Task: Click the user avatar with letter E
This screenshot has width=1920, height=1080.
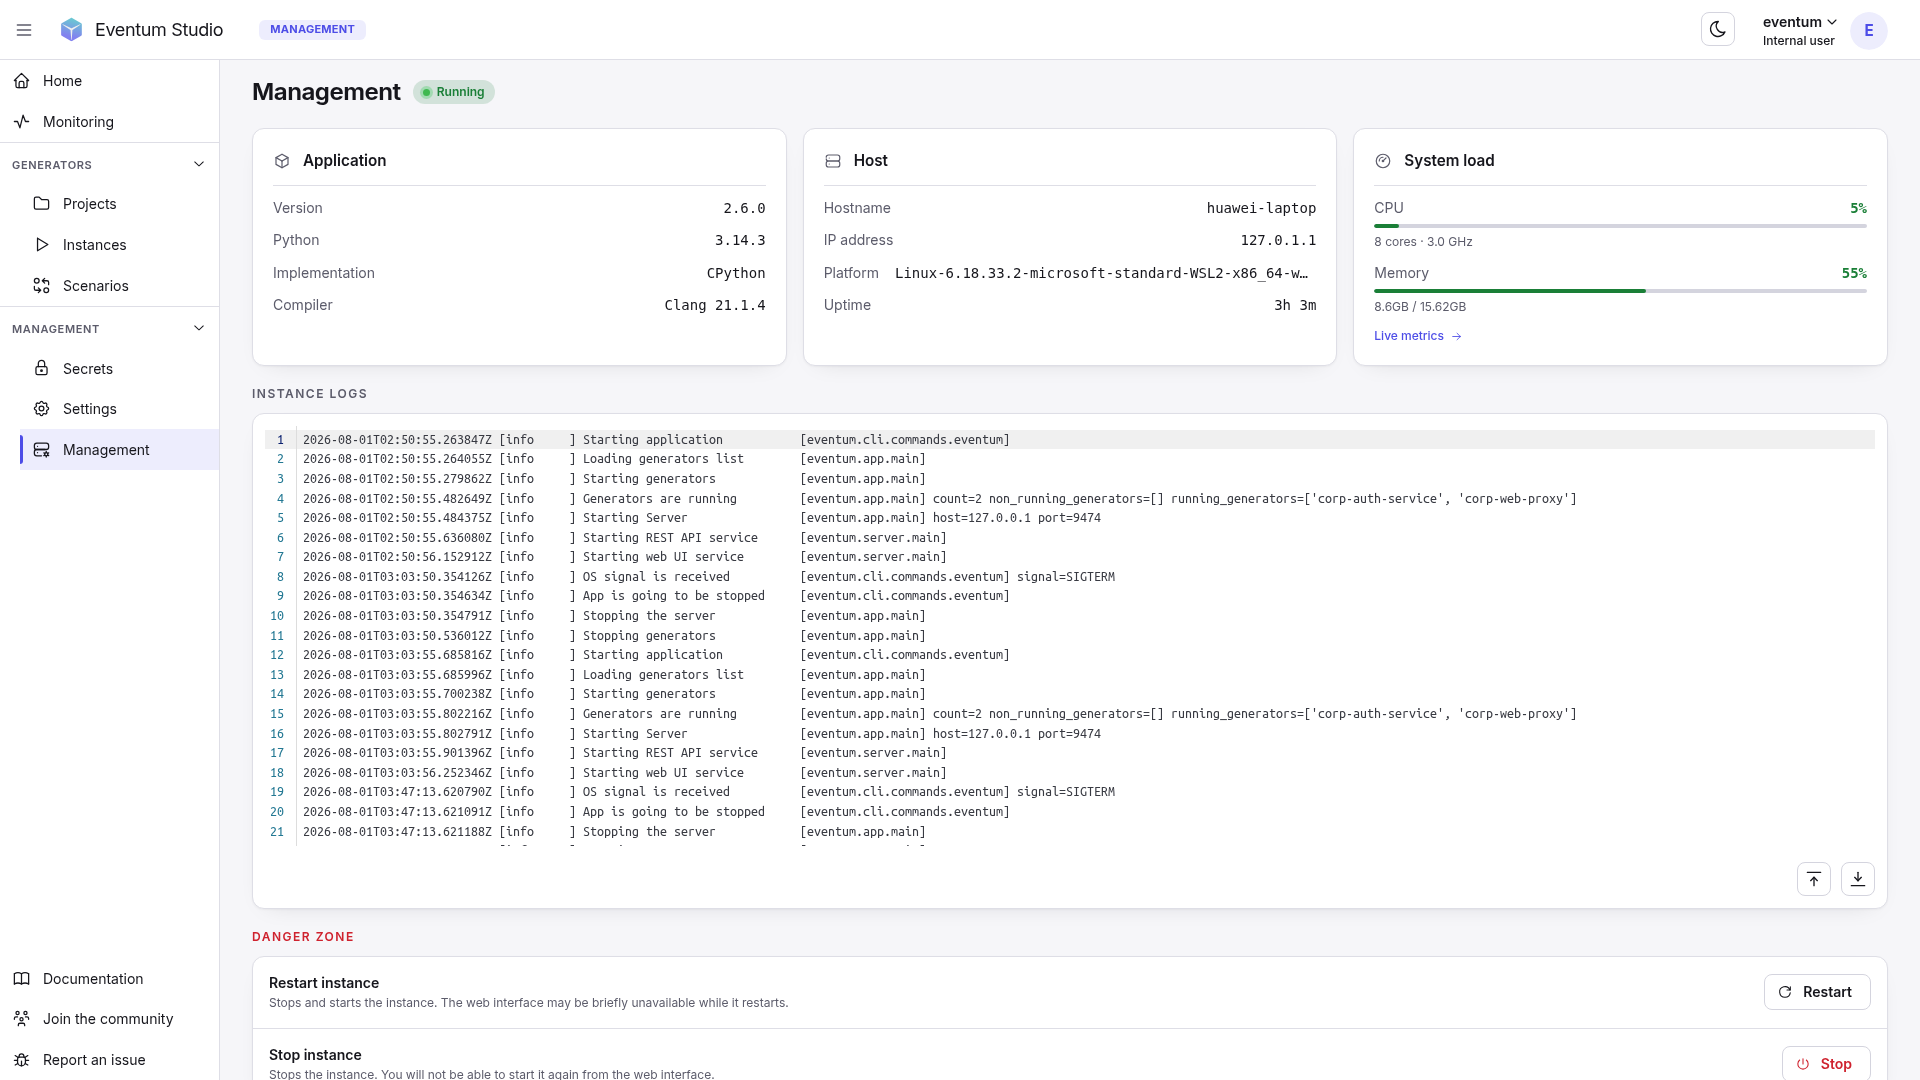Action: tap(1868, 30)
